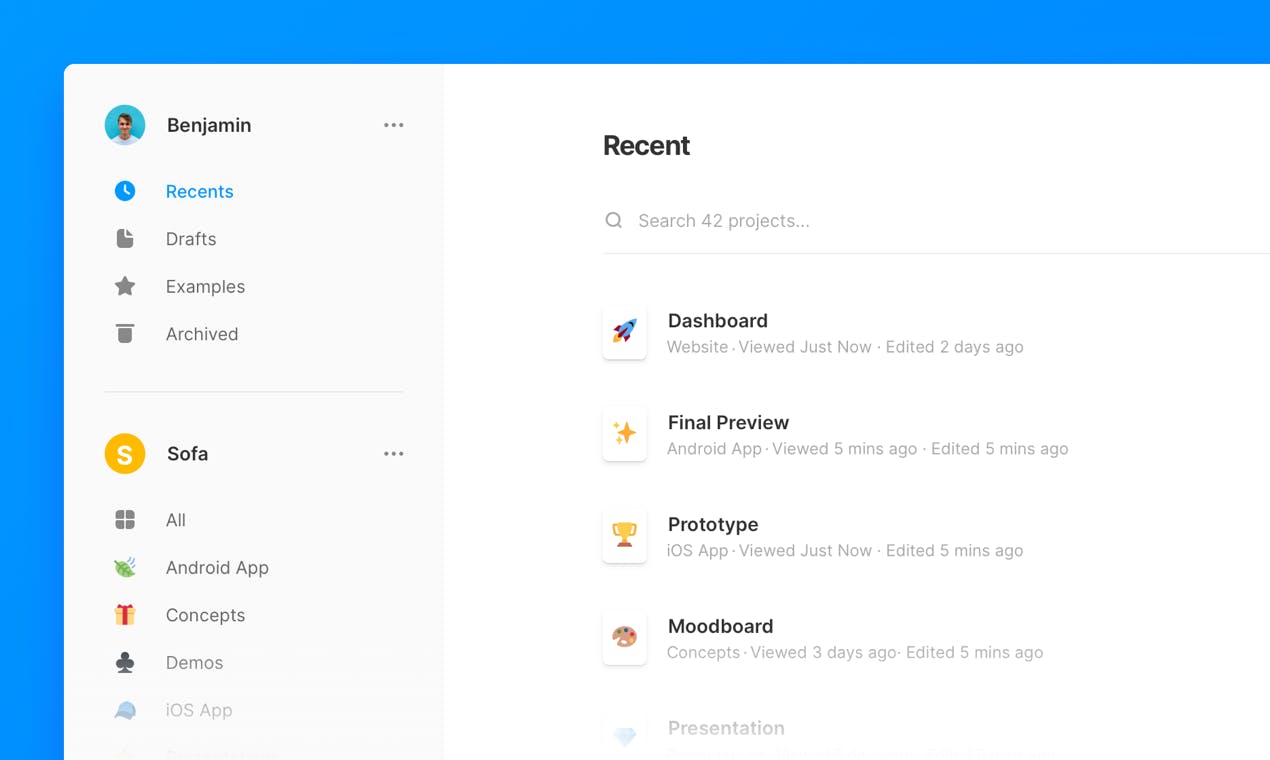The width and height of the screenshot is (1270, 760).
Task: Click the search magnifier icon
Action: click(x=614, y=220)
